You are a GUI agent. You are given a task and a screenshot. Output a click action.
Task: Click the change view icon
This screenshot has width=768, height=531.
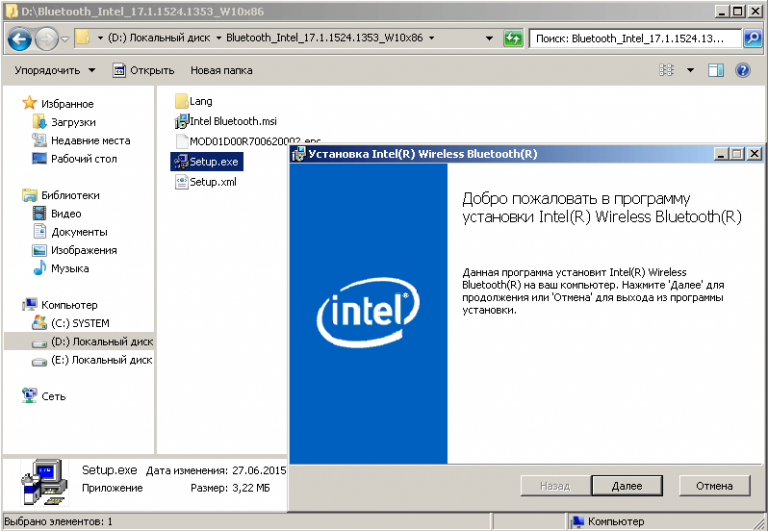coord(668,71)
